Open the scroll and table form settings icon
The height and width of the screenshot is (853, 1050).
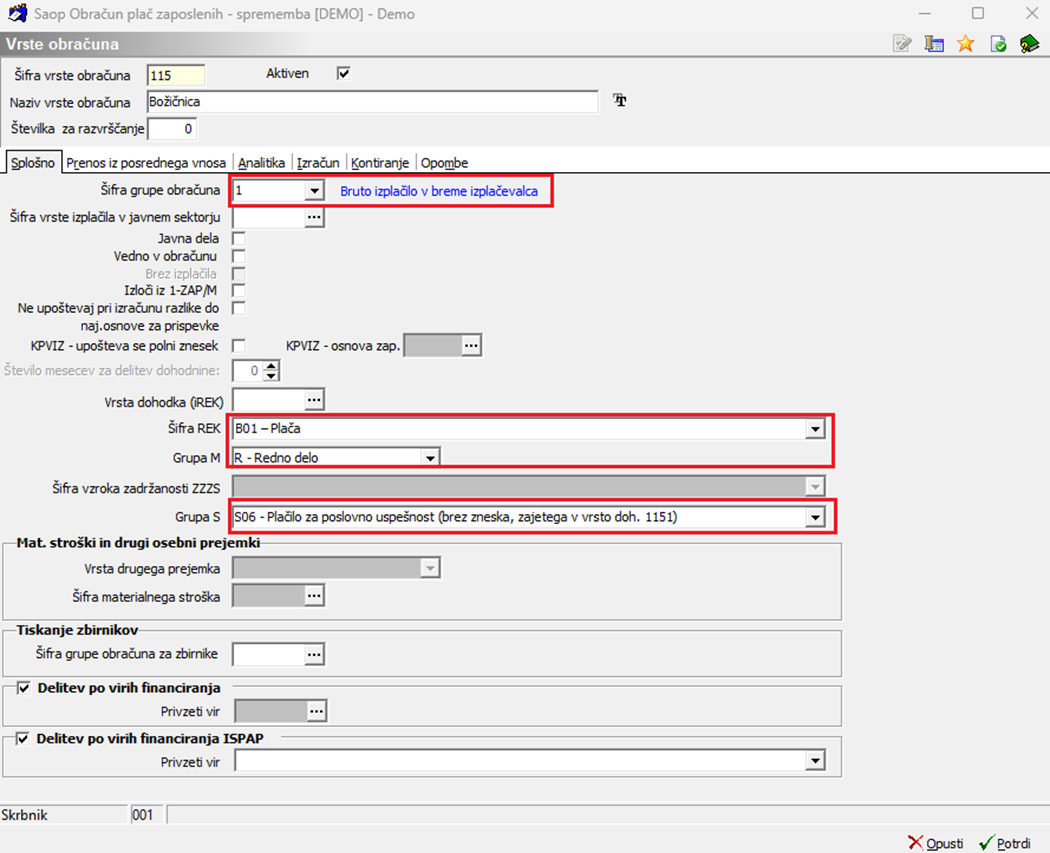[x=934, y=44]
